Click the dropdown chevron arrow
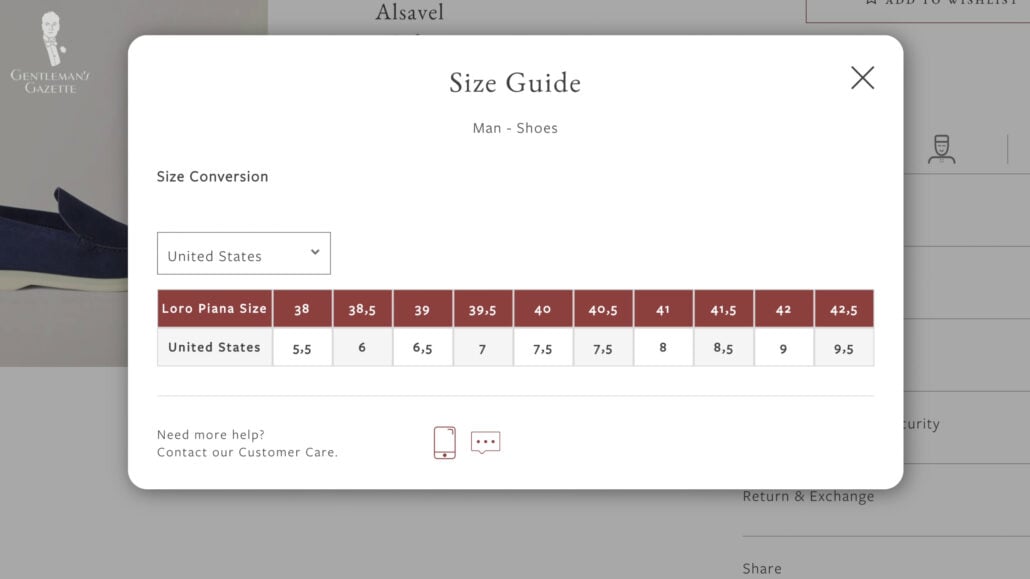 [x=315, y=253]
